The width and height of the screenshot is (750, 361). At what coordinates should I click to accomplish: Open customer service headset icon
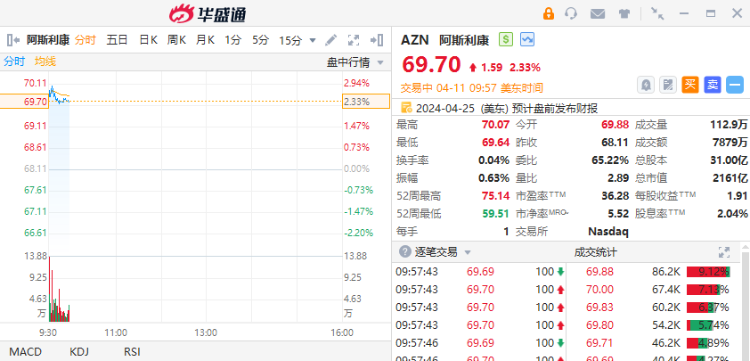click(571, 13)
